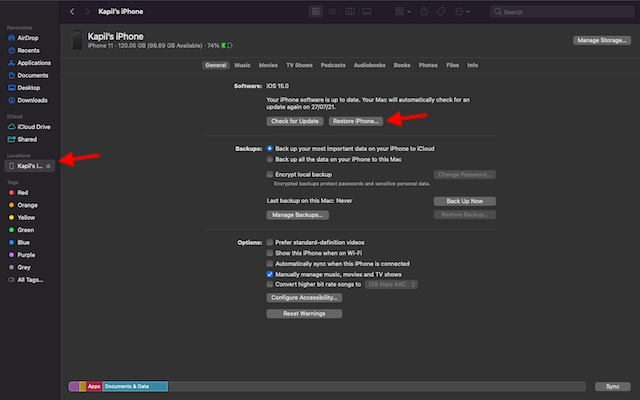Open the Recents sidebar item

tap(26, 48)
